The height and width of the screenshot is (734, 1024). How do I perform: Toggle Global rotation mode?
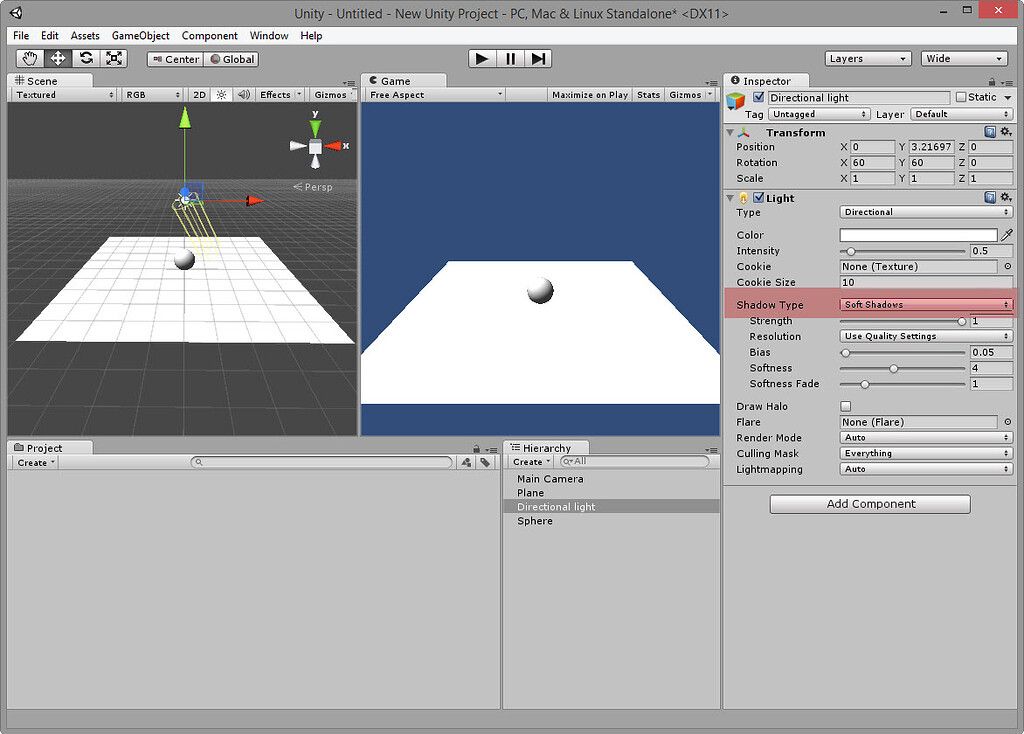pyautogui.click(x=231, y=59)
